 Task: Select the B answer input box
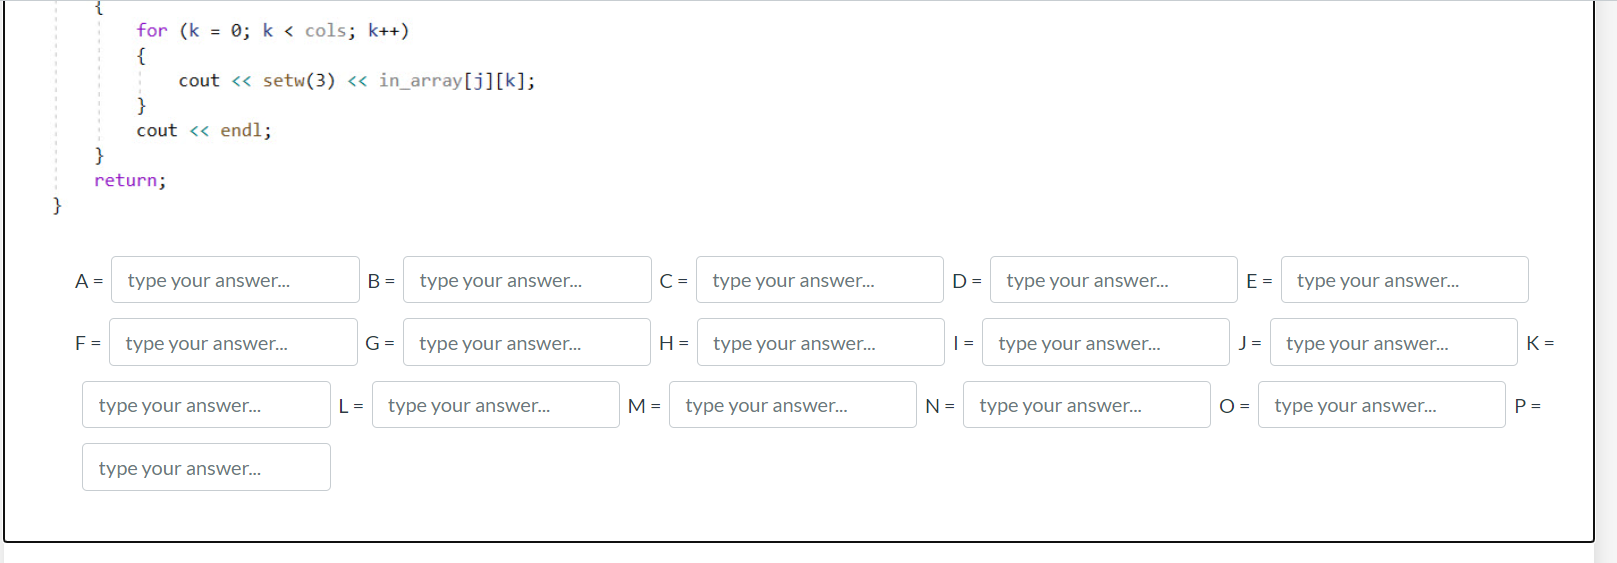coord(527,280)
